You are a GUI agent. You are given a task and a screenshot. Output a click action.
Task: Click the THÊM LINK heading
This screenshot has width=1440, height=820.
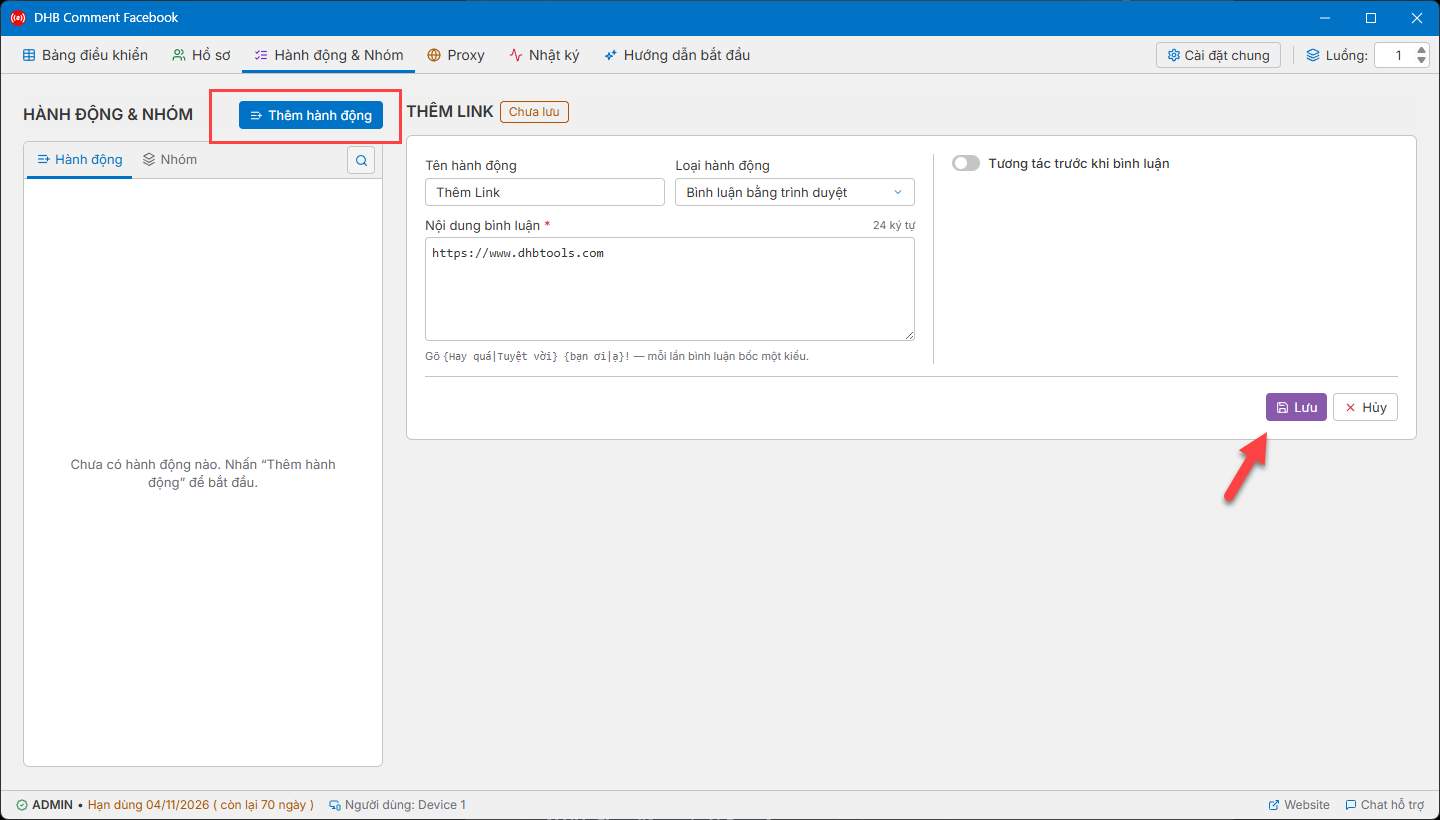(450, 112)
